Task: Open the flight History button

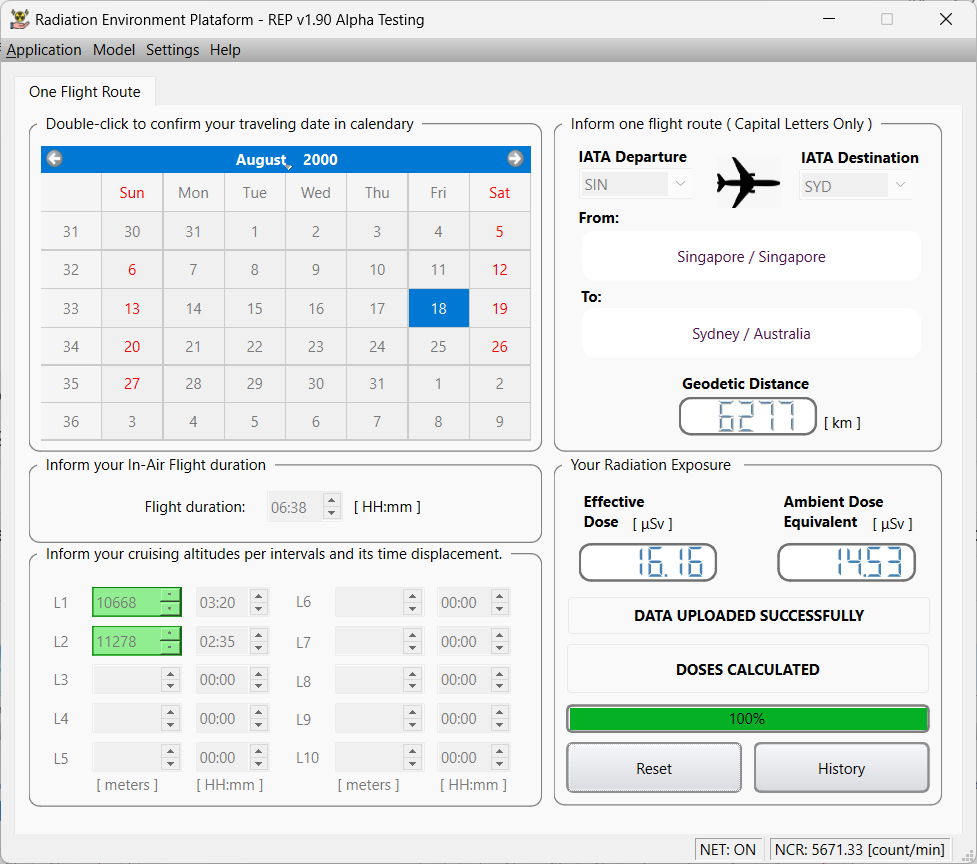Action: [x=841, y=768]
